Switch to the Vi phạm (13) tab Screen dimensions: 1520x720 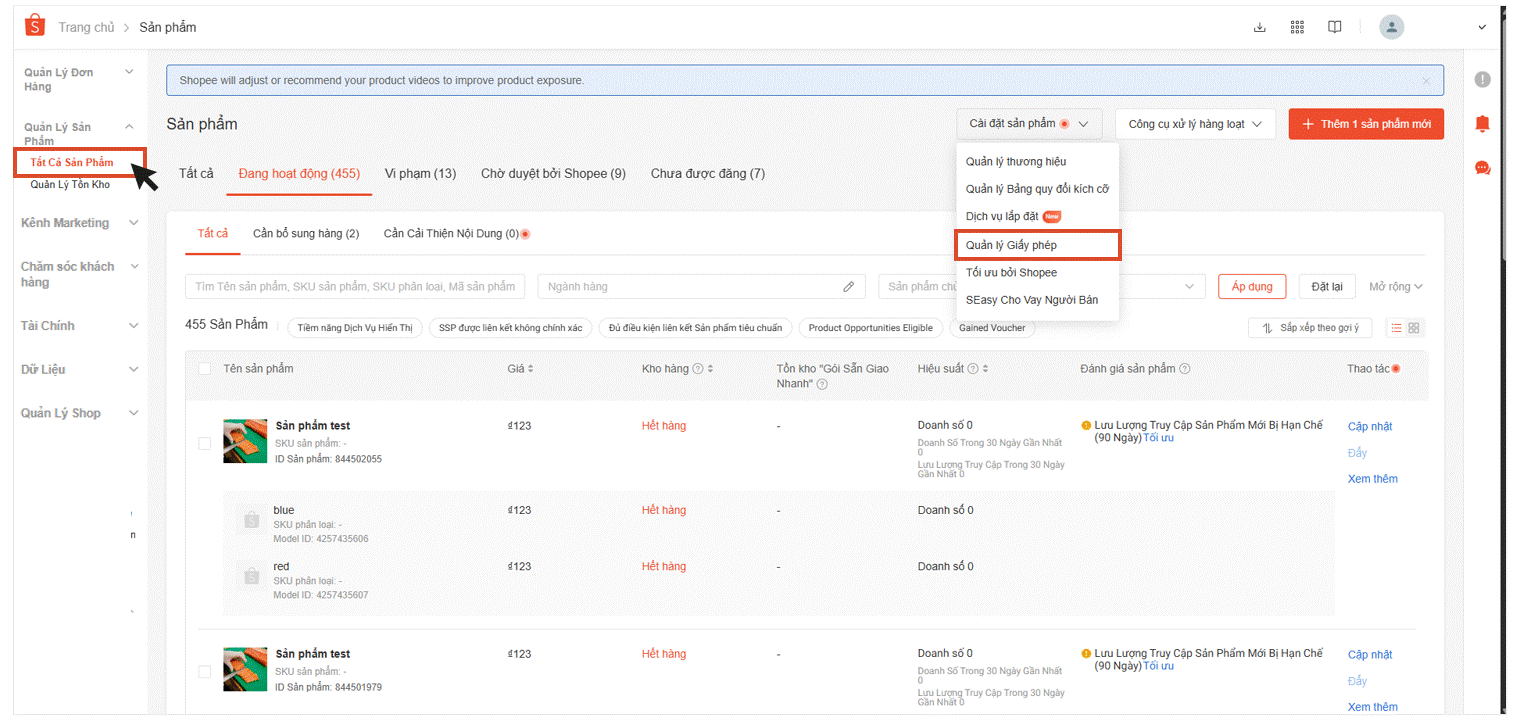click(420, 174)
